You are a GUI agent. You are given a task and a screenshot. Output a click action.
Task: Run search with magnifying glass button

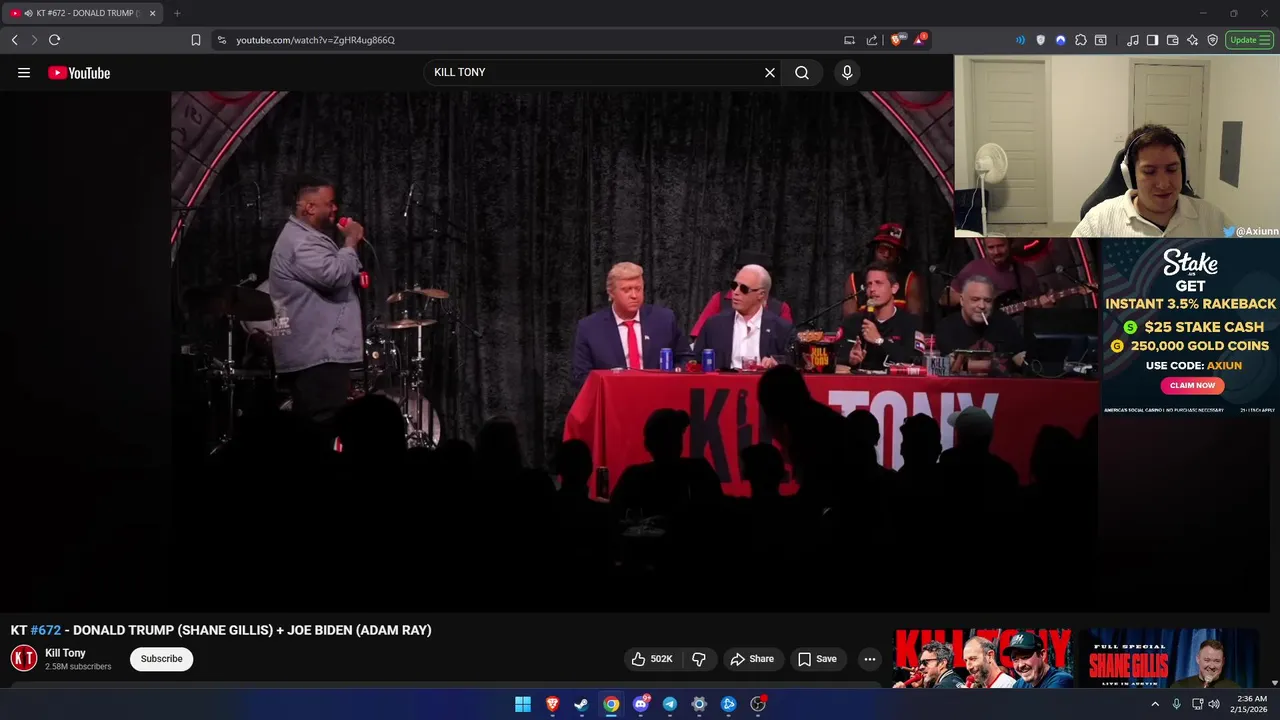(x=802, y=72)
